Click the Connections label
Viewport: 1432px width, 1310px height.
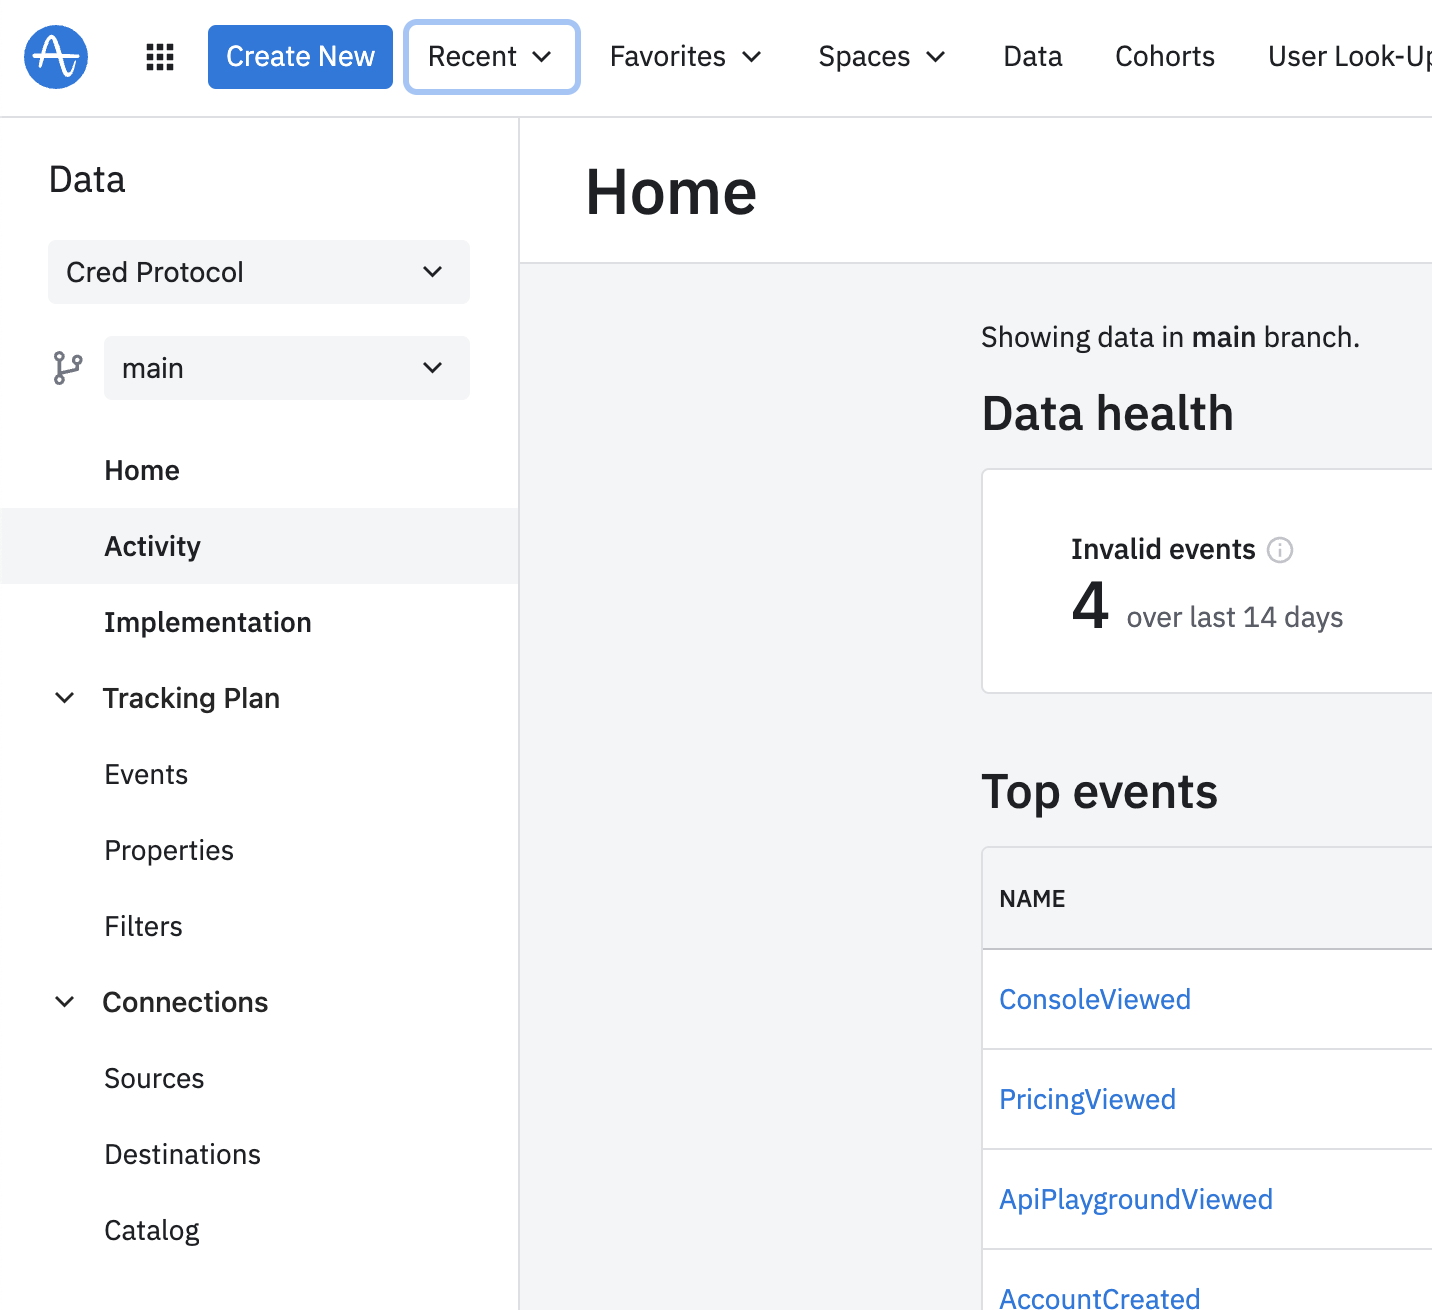pyautogui.click(x=185, y=1002)
